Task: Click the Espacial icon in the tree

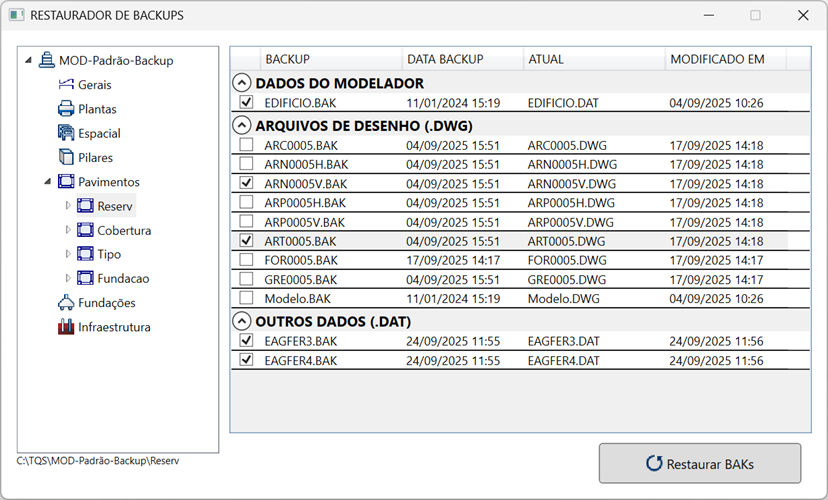Action: pos(67,133)
